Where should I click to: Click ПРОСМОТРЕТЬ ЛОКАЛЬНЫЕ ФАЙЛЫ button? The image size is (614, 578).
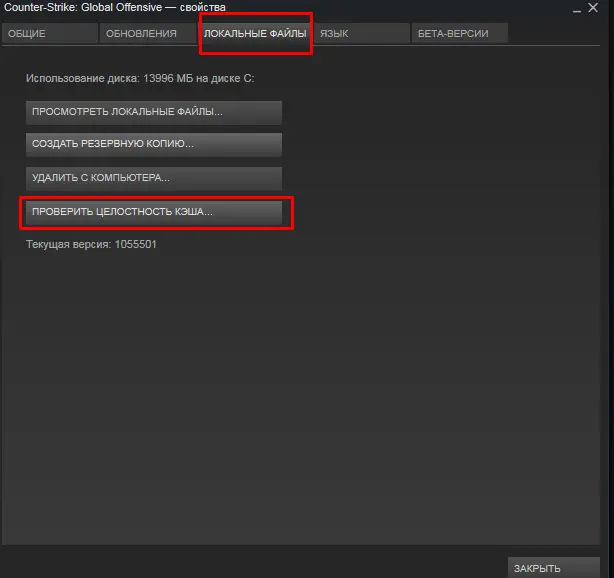154,112
